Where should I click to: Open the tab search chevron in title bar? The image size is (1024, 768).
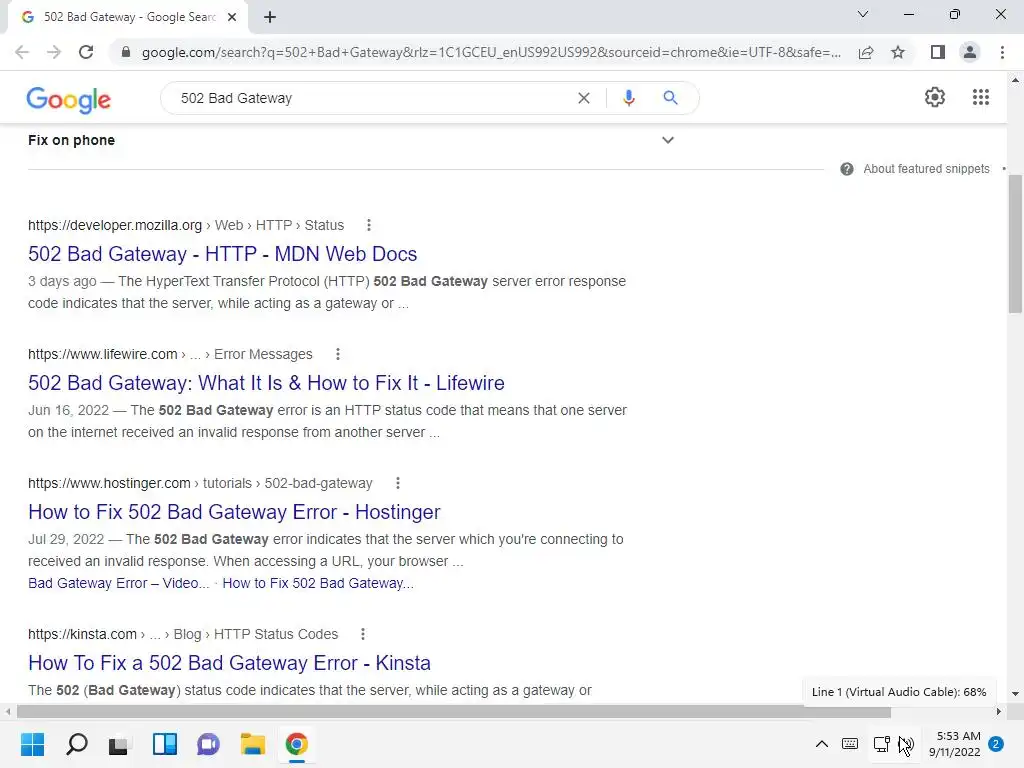pyautogui.click(x=863, y=14)
